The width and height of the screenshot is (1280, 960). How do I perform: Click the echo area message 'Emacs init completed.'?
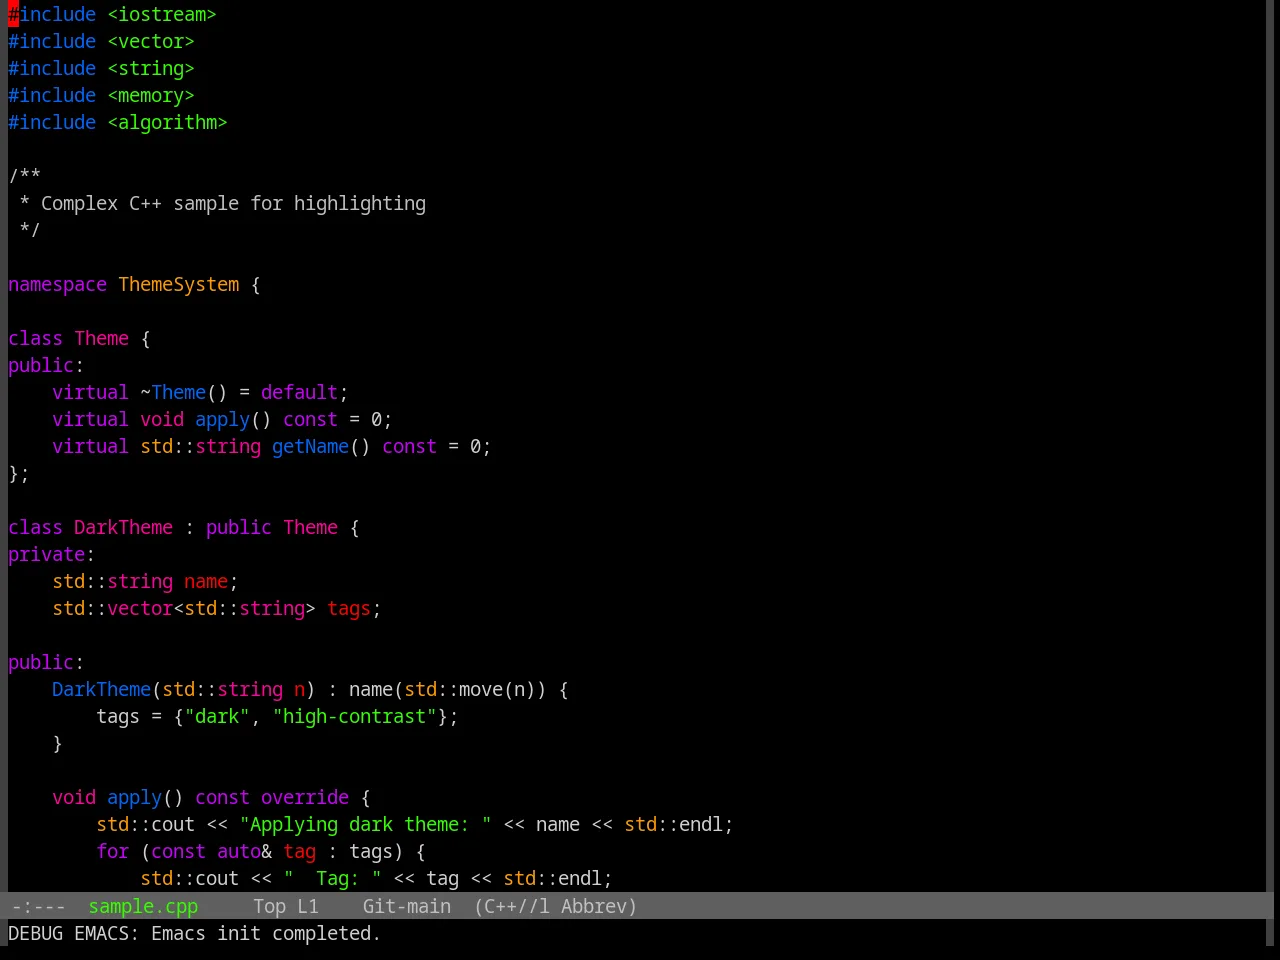click(266, 933)
